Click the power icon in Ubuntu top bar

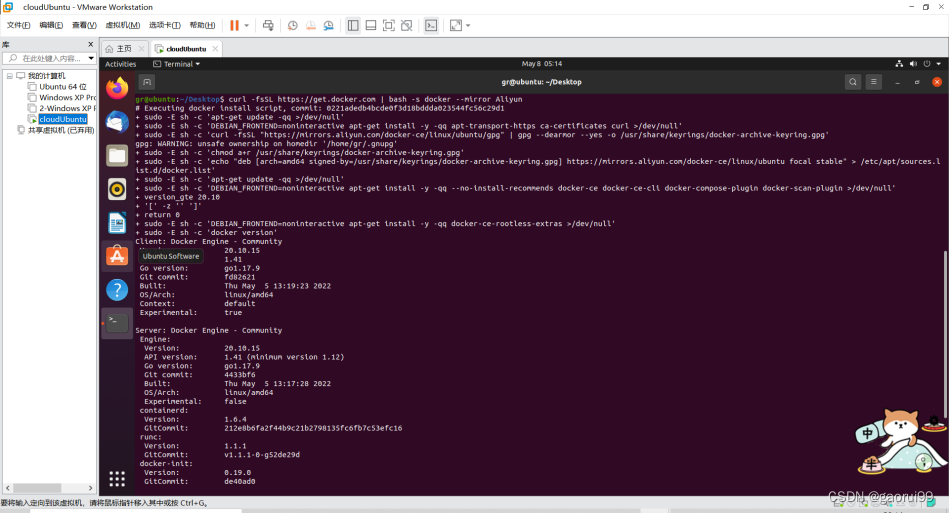(927, 64)
